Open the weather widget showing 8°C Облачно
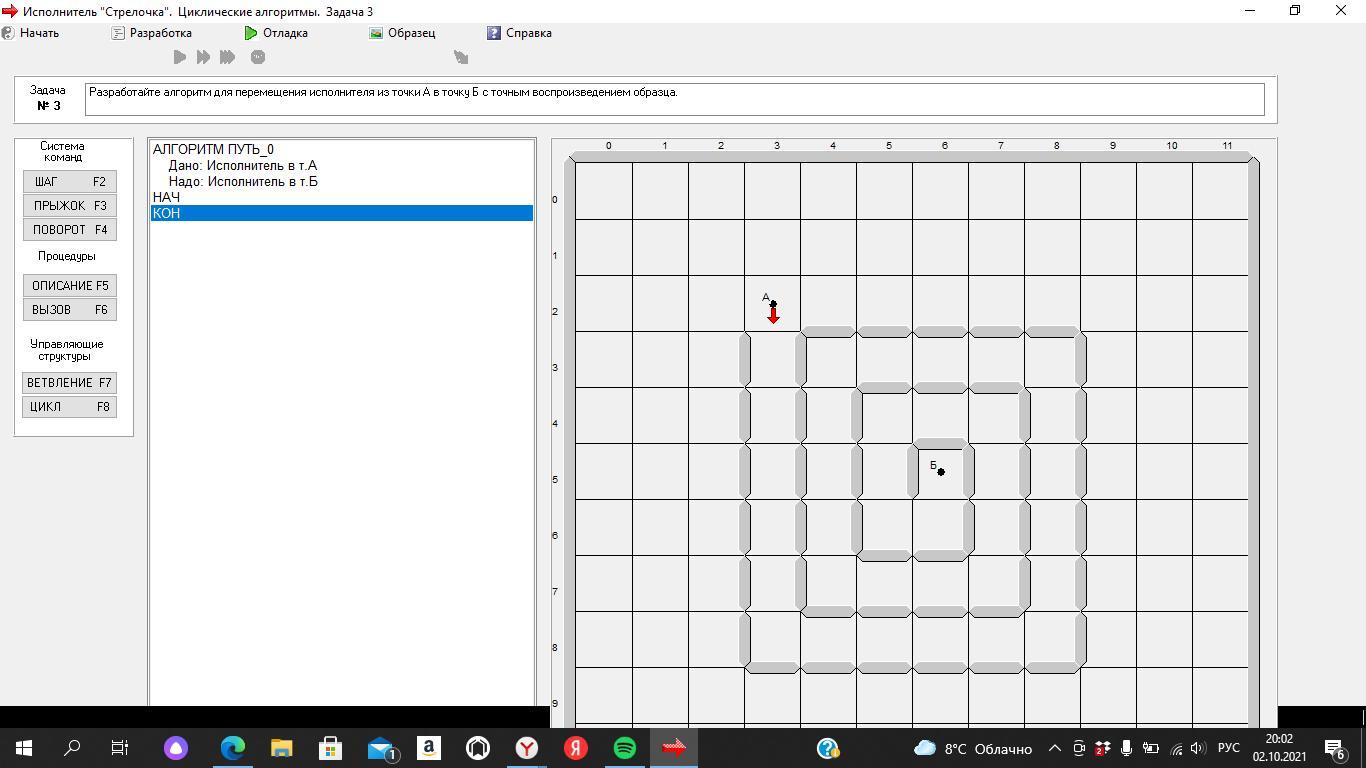This screenshot has height=768, width=1366. tap(973, 748)
